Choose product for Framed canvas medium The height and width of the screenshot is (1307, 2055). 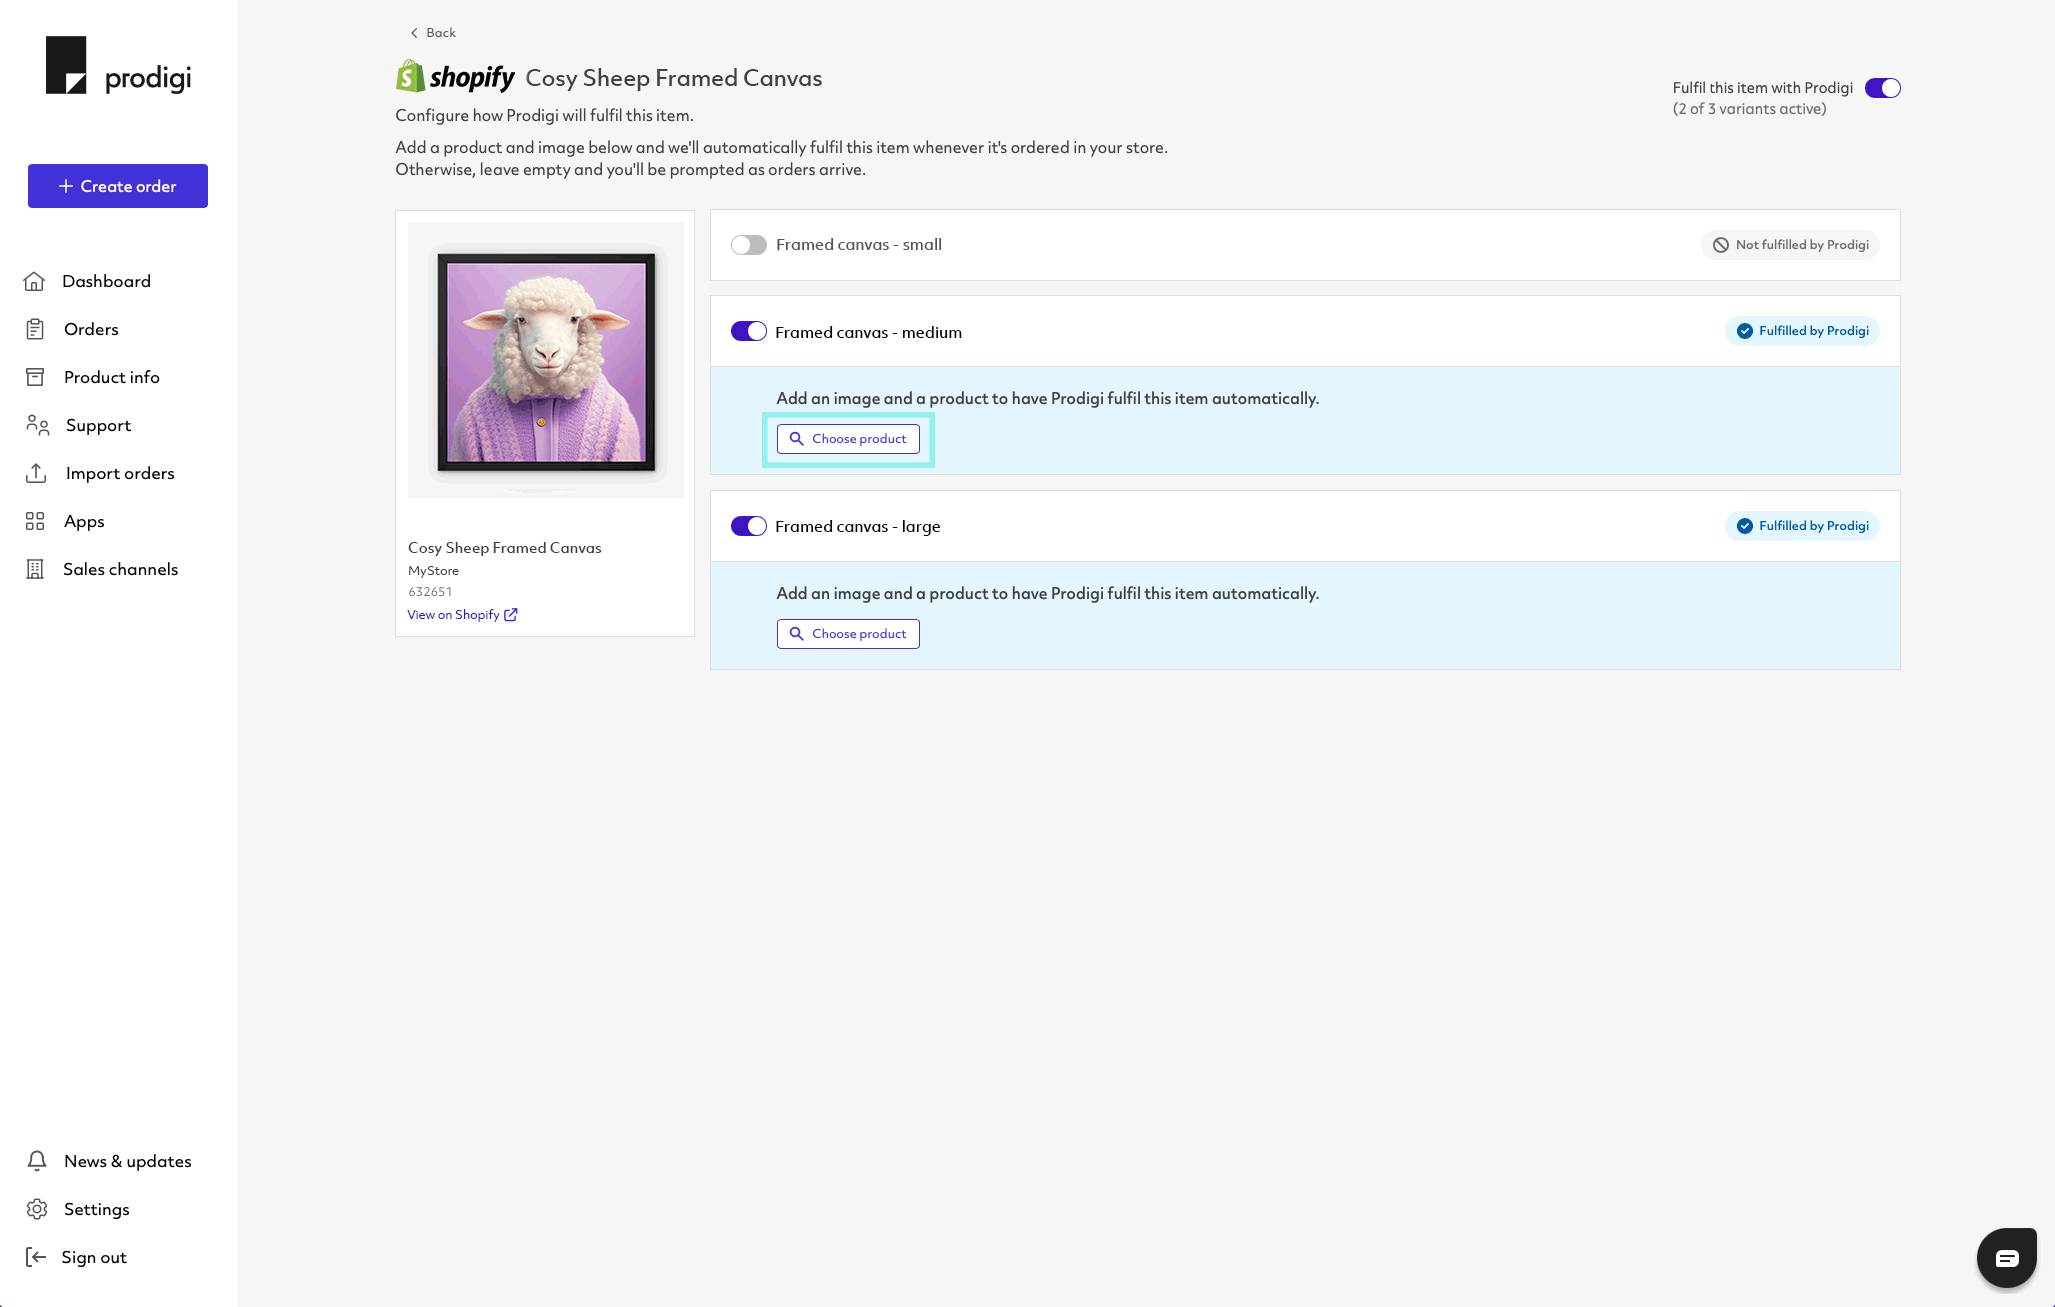pyautogui.click(x=848, y=437)
